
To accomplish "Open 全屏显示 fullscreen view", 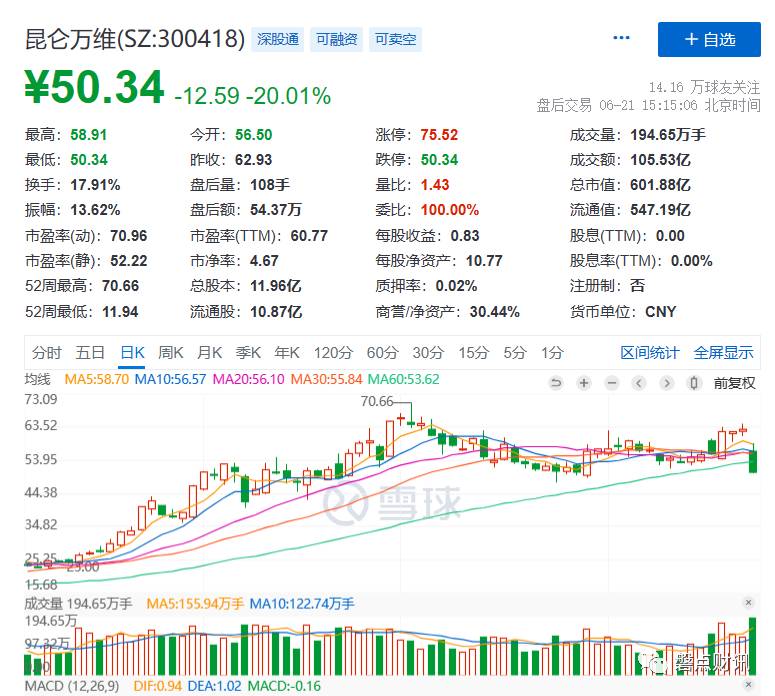I will (x=724, y=352).
